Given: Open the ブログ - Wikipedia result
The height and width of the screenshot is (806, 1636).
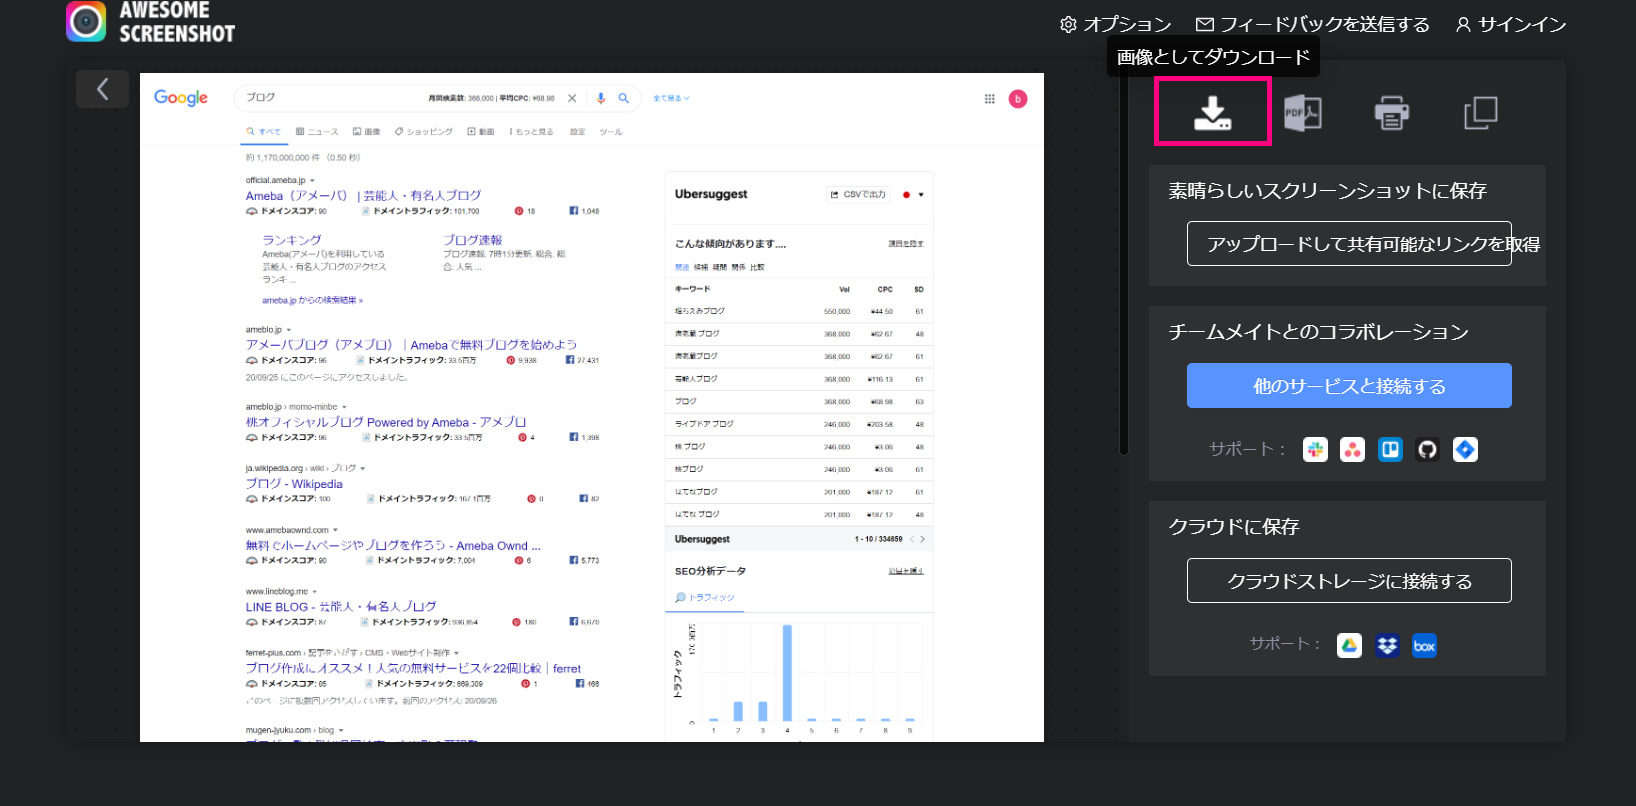Looking at the screenshot, I should click(x=294, y=484).
